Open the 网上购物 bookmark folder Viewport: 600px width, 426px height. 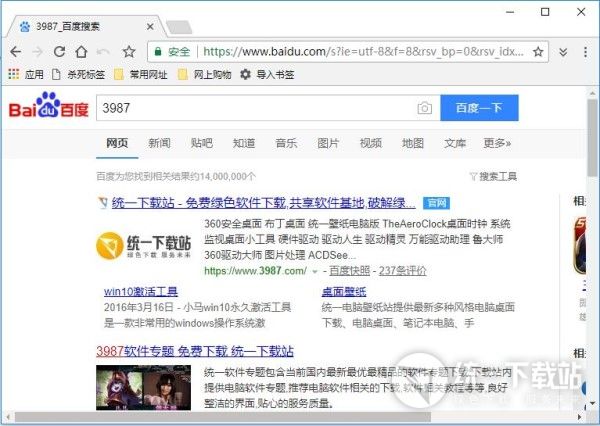(x=205, y=74)
